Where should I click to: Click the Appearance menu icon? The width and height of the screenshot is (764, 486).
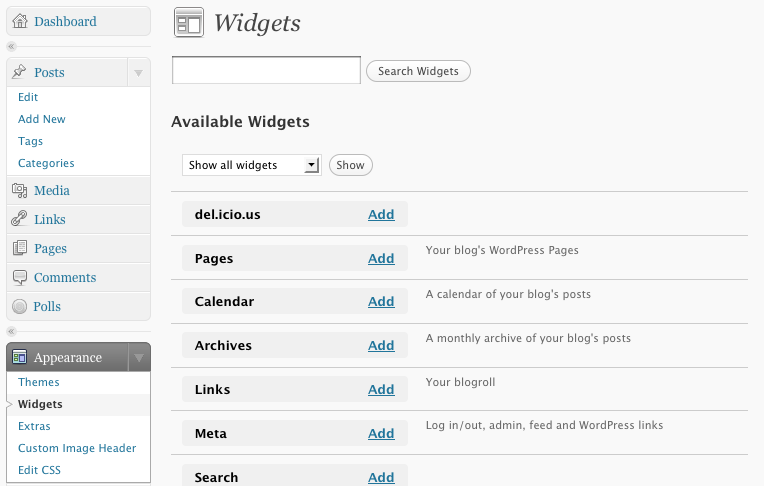(19, 357)
